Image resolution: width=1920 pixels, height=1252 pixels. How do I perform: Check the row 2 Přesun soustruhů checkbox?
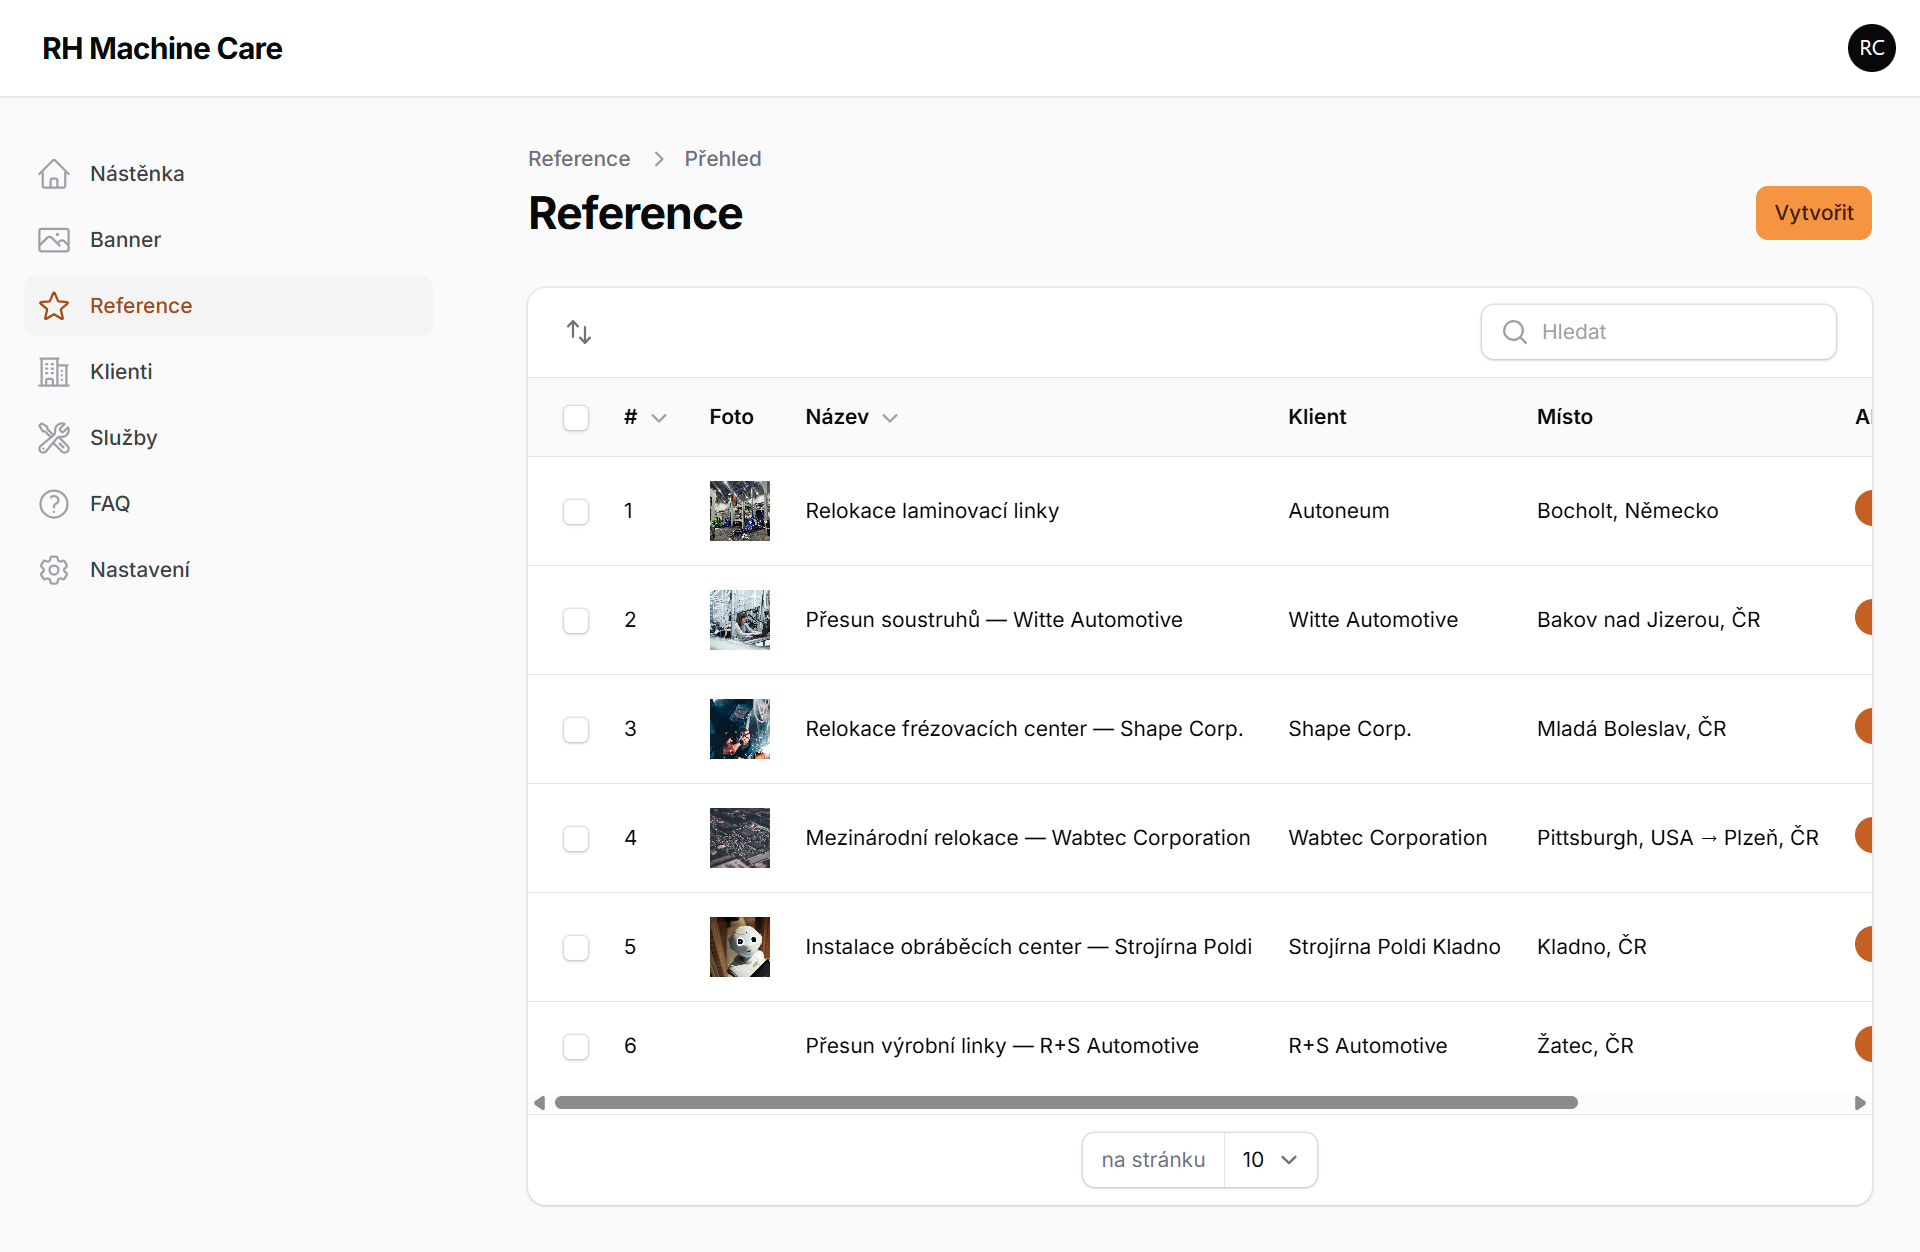click(576, 621)
